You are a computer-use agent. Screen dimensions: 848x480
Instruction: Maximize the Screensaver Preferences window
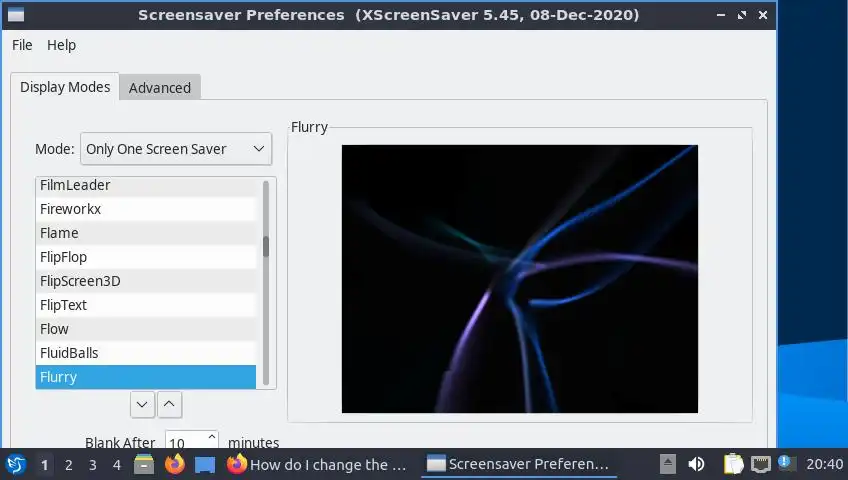click(742, 15)
